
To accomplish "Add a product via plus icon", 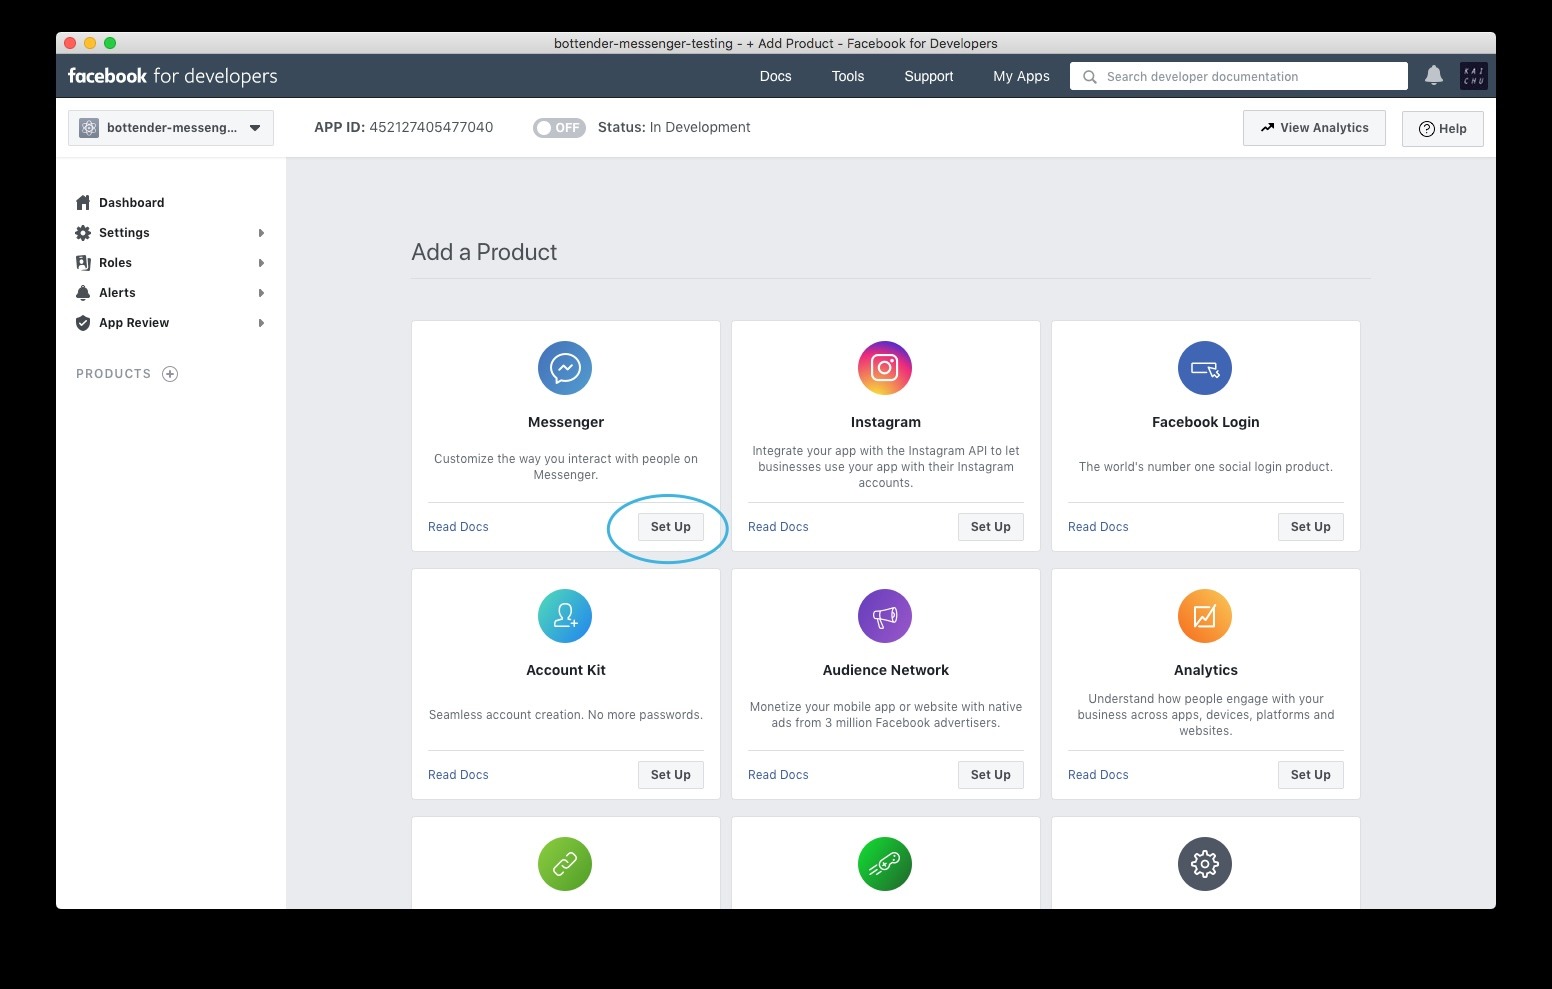I will coord(170,374).
